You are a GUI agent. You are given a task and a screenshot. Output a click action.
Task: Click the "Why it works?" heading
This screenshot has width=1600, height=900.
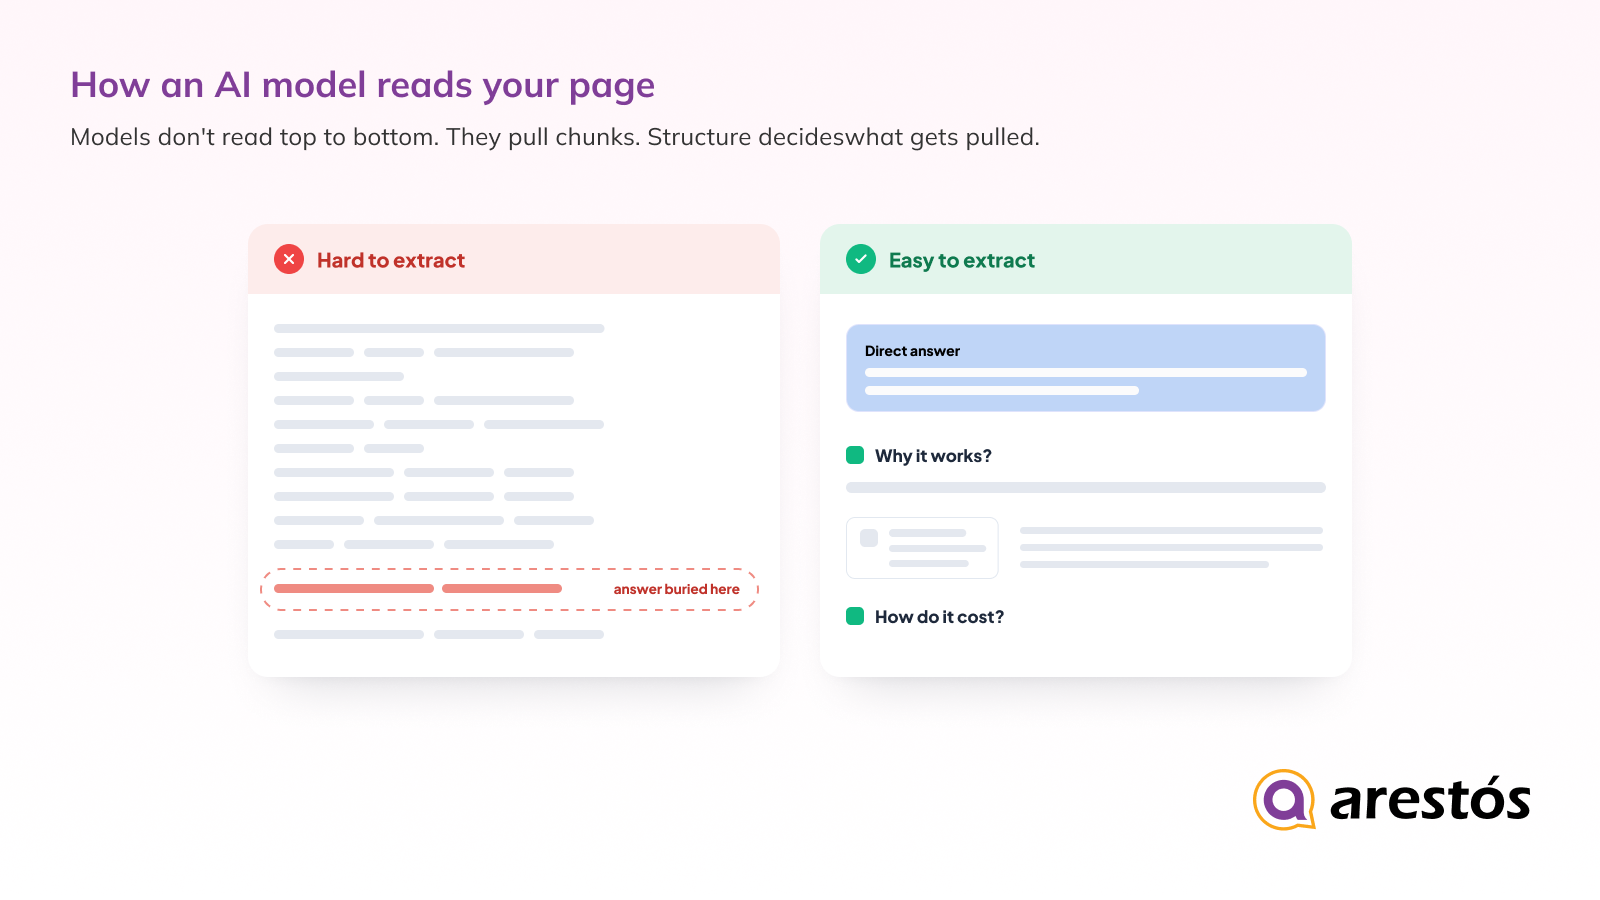933,456
